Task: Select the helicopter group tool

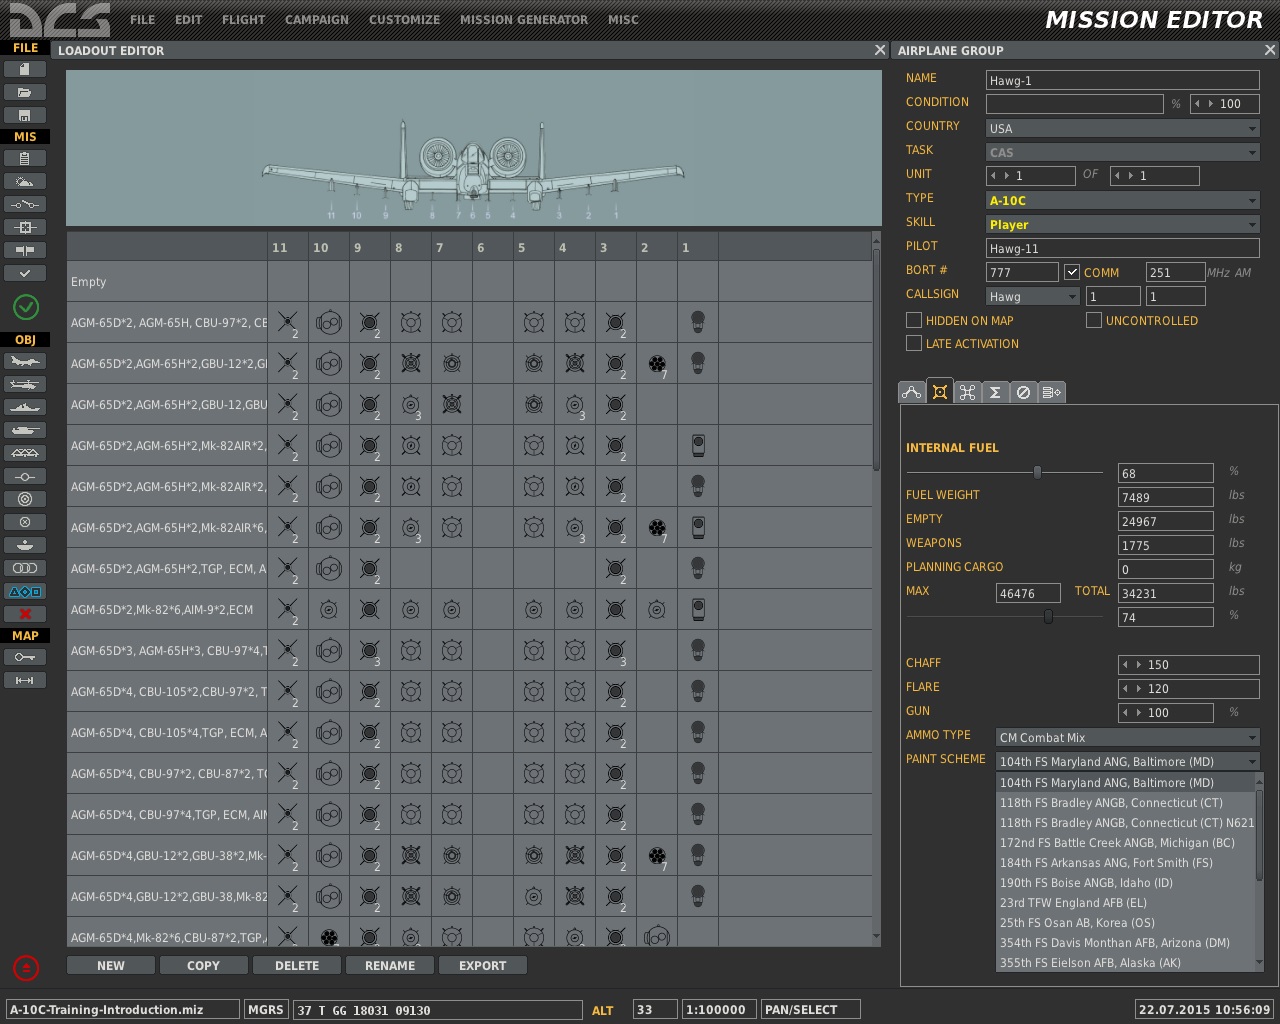Action: click(x=25, y=384)
